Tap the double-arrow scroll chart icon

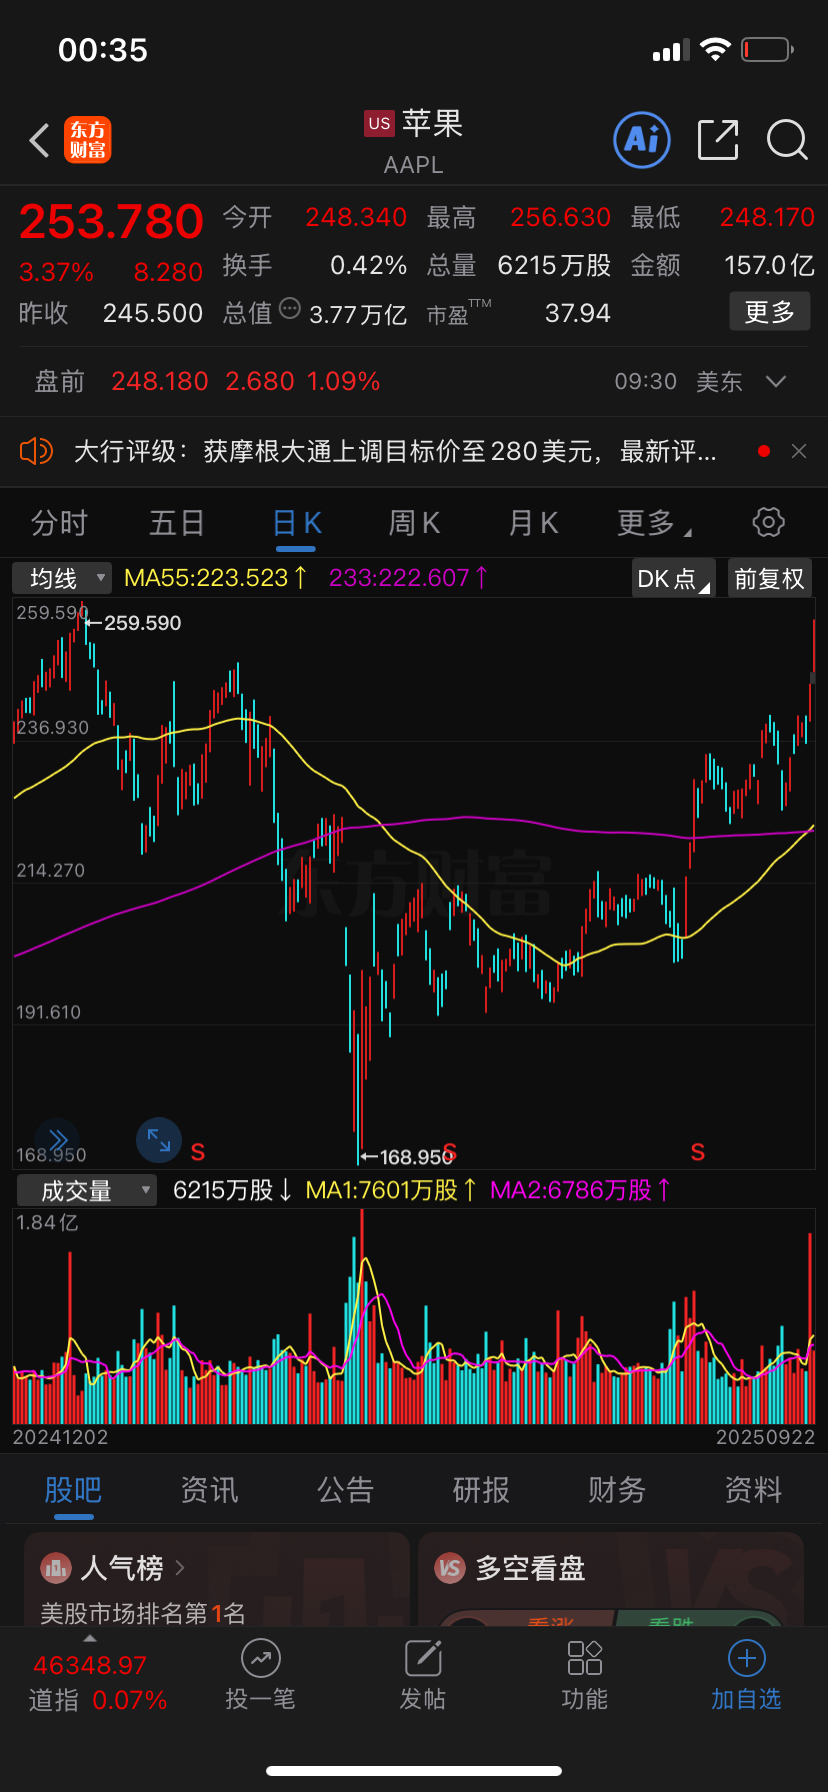coord(57,1140)
